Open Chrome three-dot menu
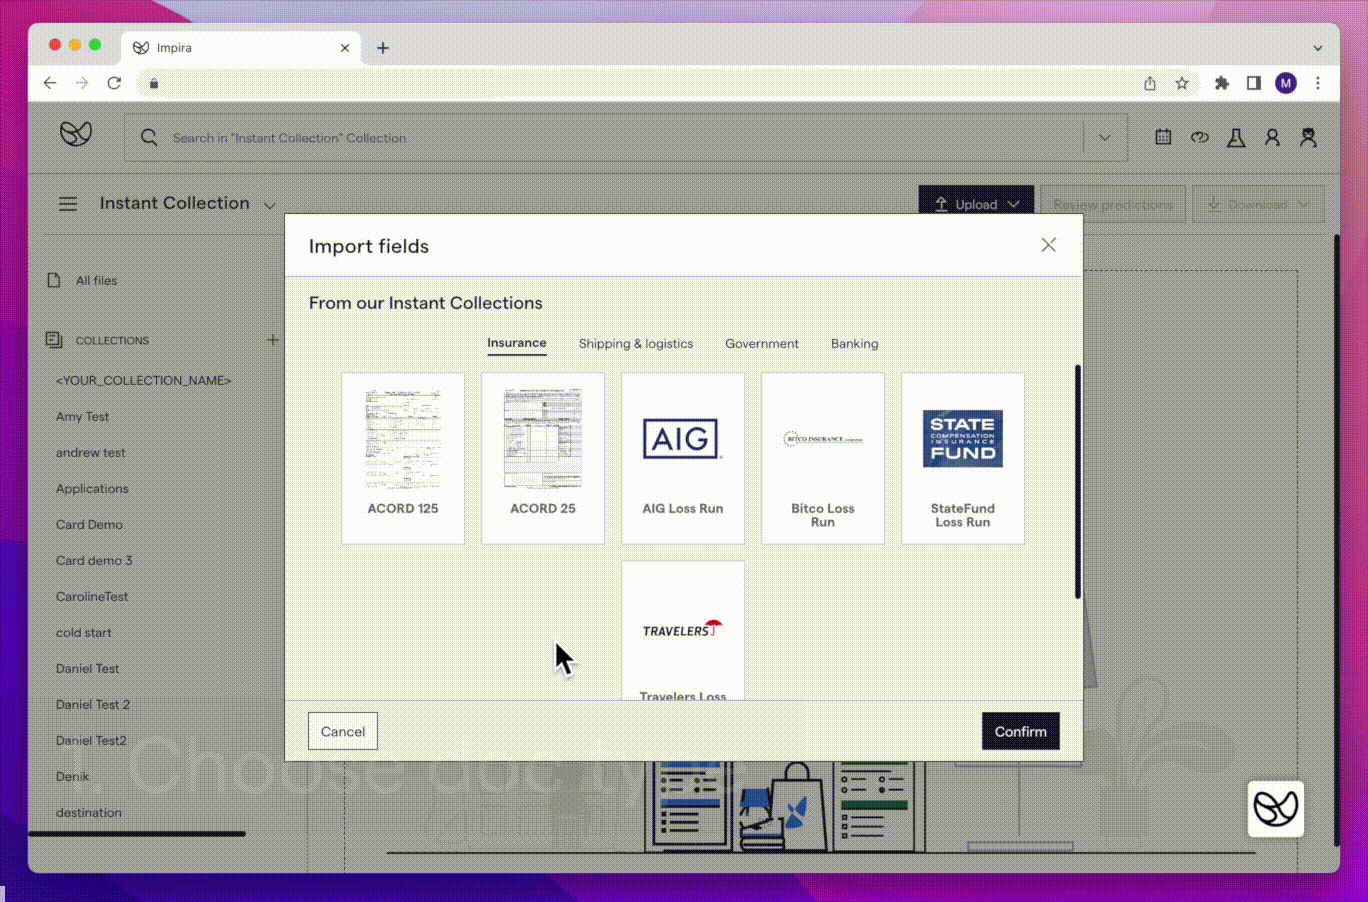Image resolution: width=1368 pixels, height=902 pixels. pos(1318,83)
